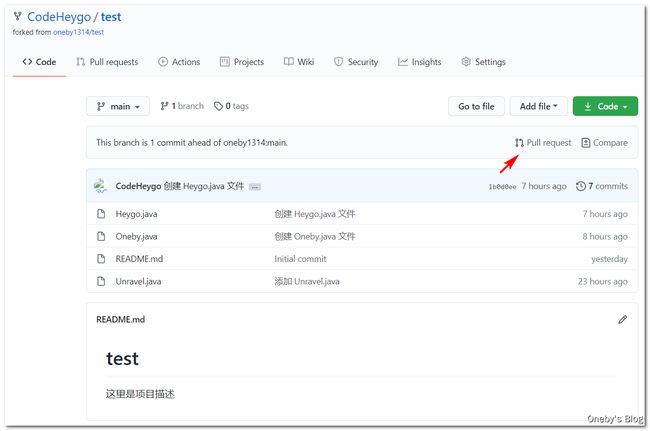
Task: Click the fork icon beside CodeHeygo
Action: (x=17, y=17)
